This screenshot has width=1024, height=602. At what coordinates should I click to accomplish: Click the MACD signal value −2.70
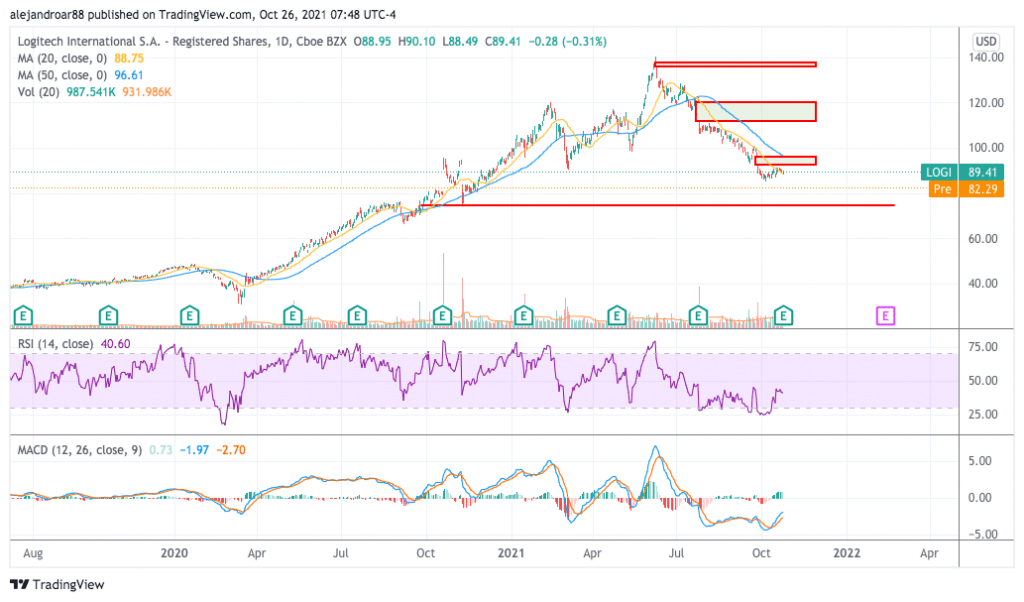tap(231, 451)
